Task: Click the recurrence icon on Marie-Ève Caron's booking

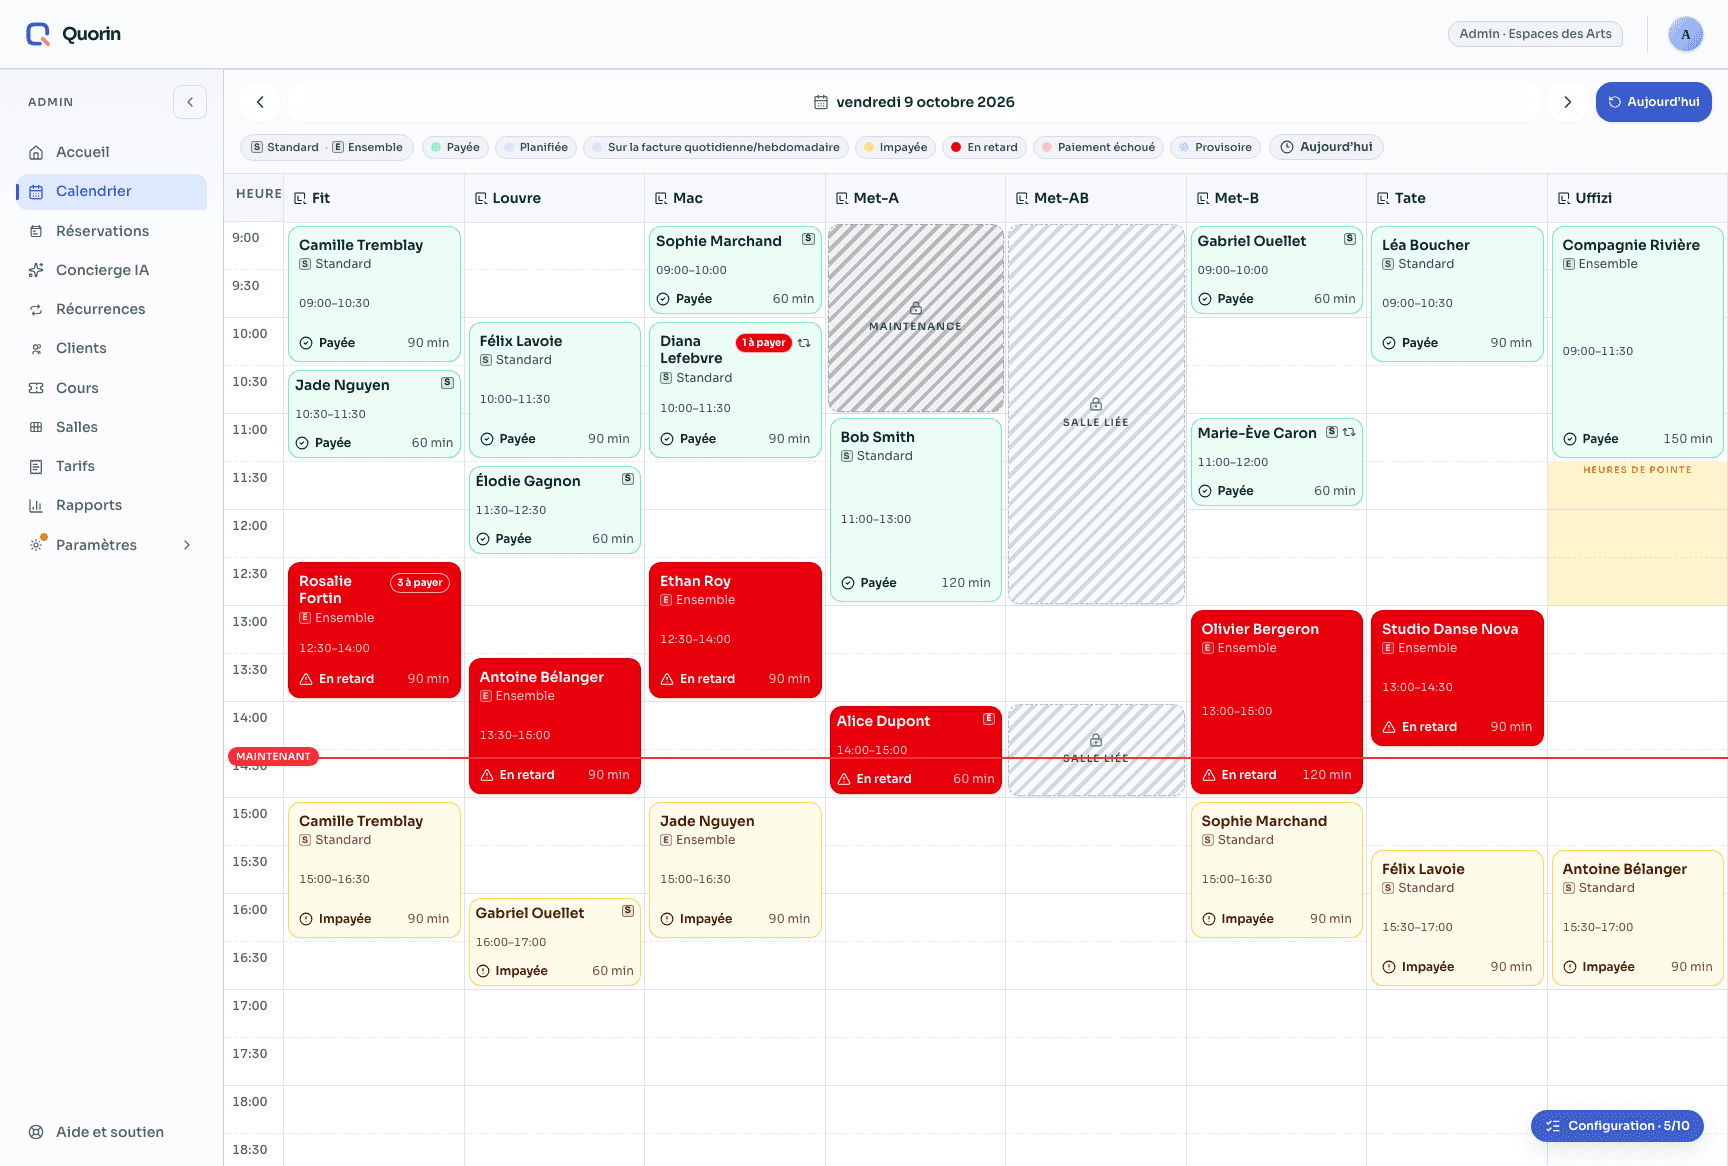Action: coord(1349,432)
